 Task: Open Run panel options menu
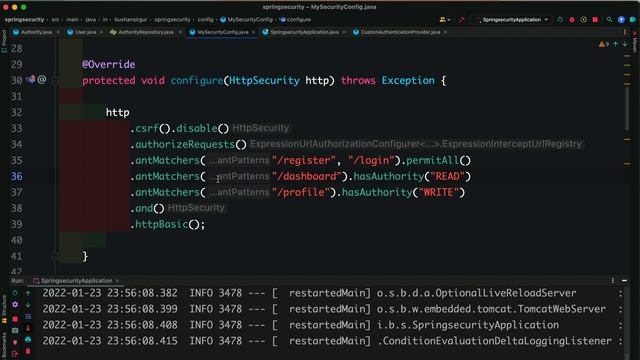pyautogui.click(x=613, y=281)
